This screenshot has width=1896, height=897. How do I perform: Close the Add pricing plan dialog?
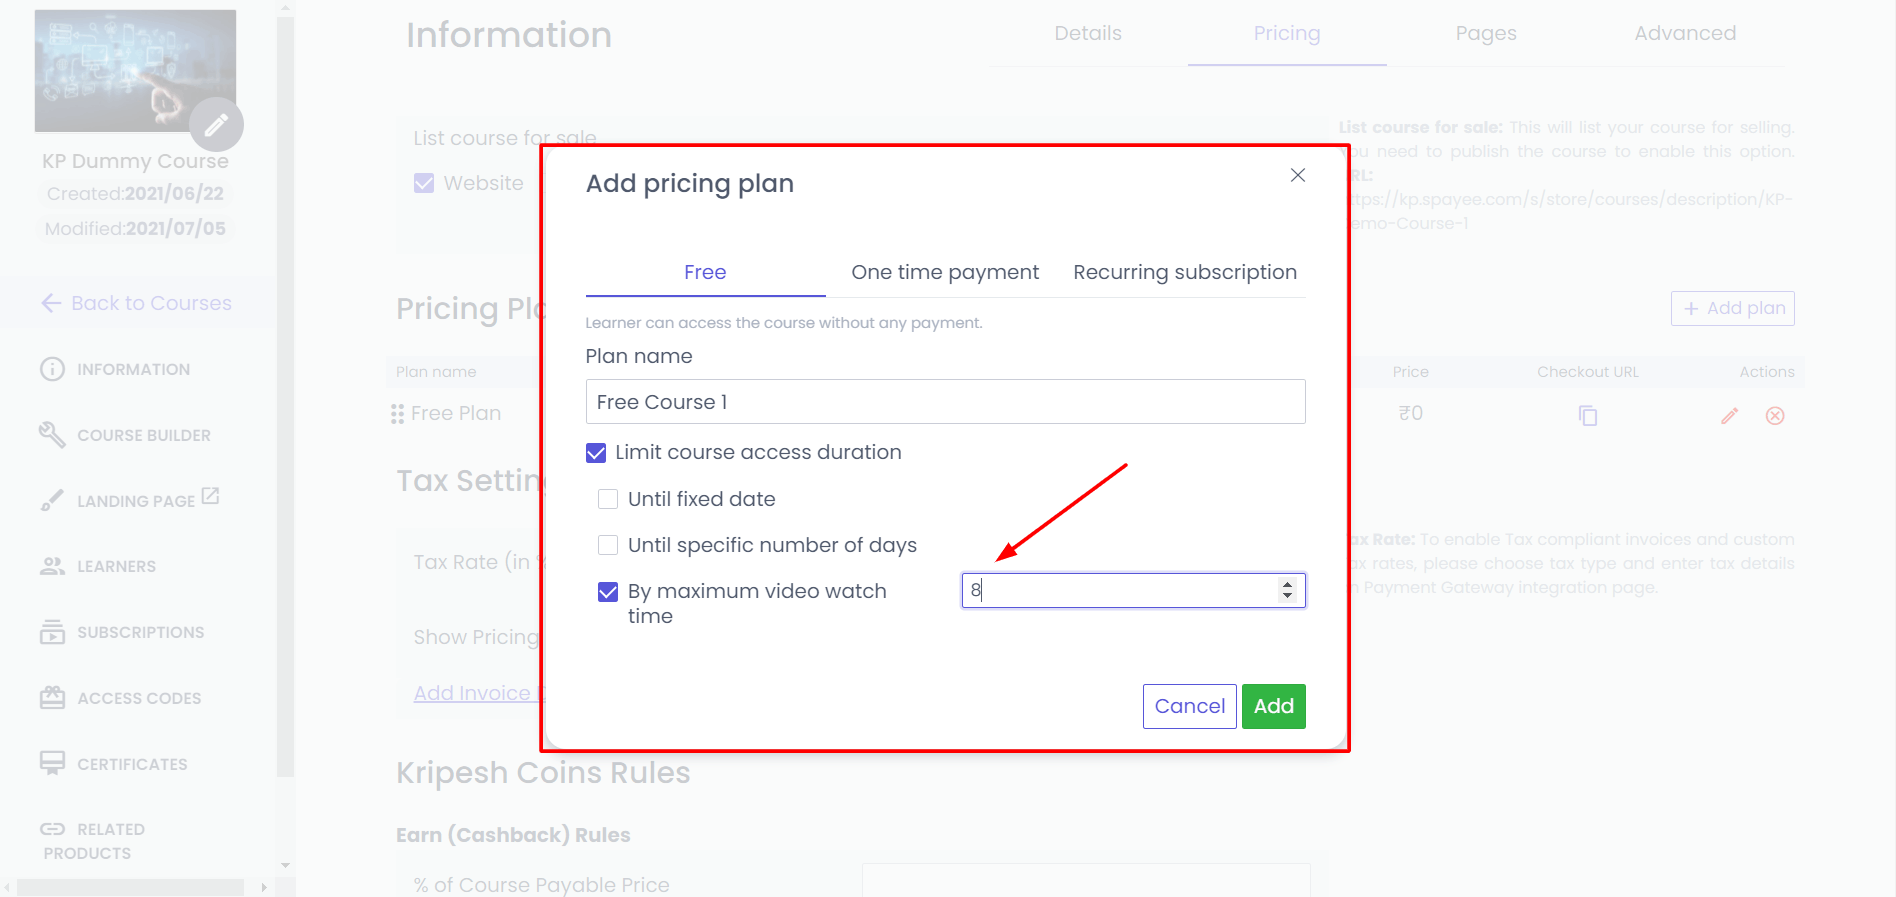pyautogui.click(x=1297, y=175)
